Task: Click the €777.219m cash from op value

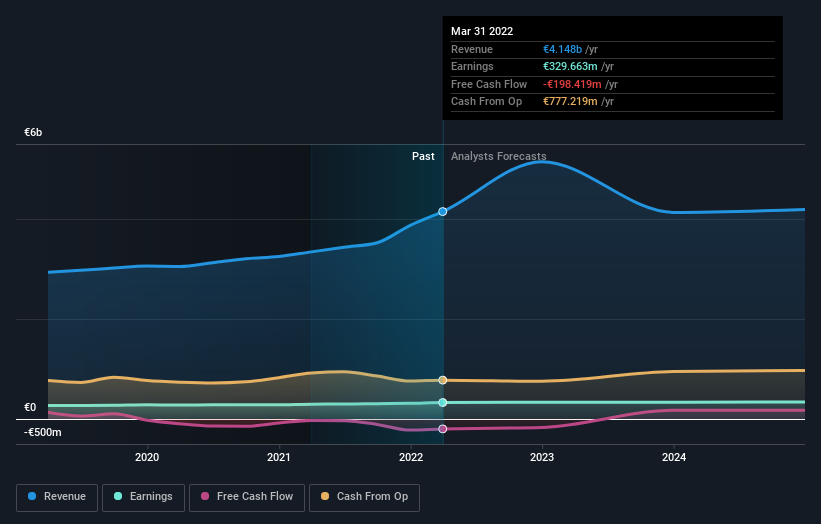Action: coord(570,102)
